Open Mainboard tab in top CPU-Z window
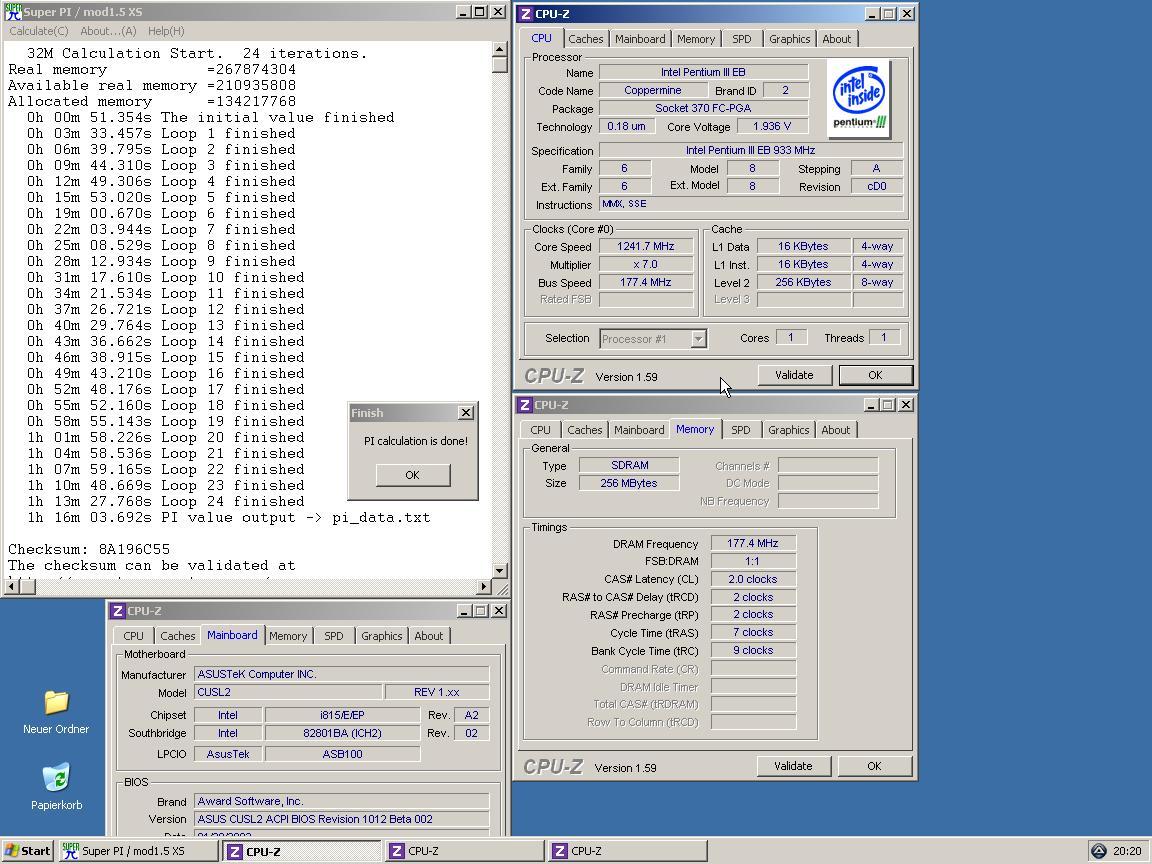The width and height of the screenshot is (1152, 864). pyautogui.click(x=640, y=39)
